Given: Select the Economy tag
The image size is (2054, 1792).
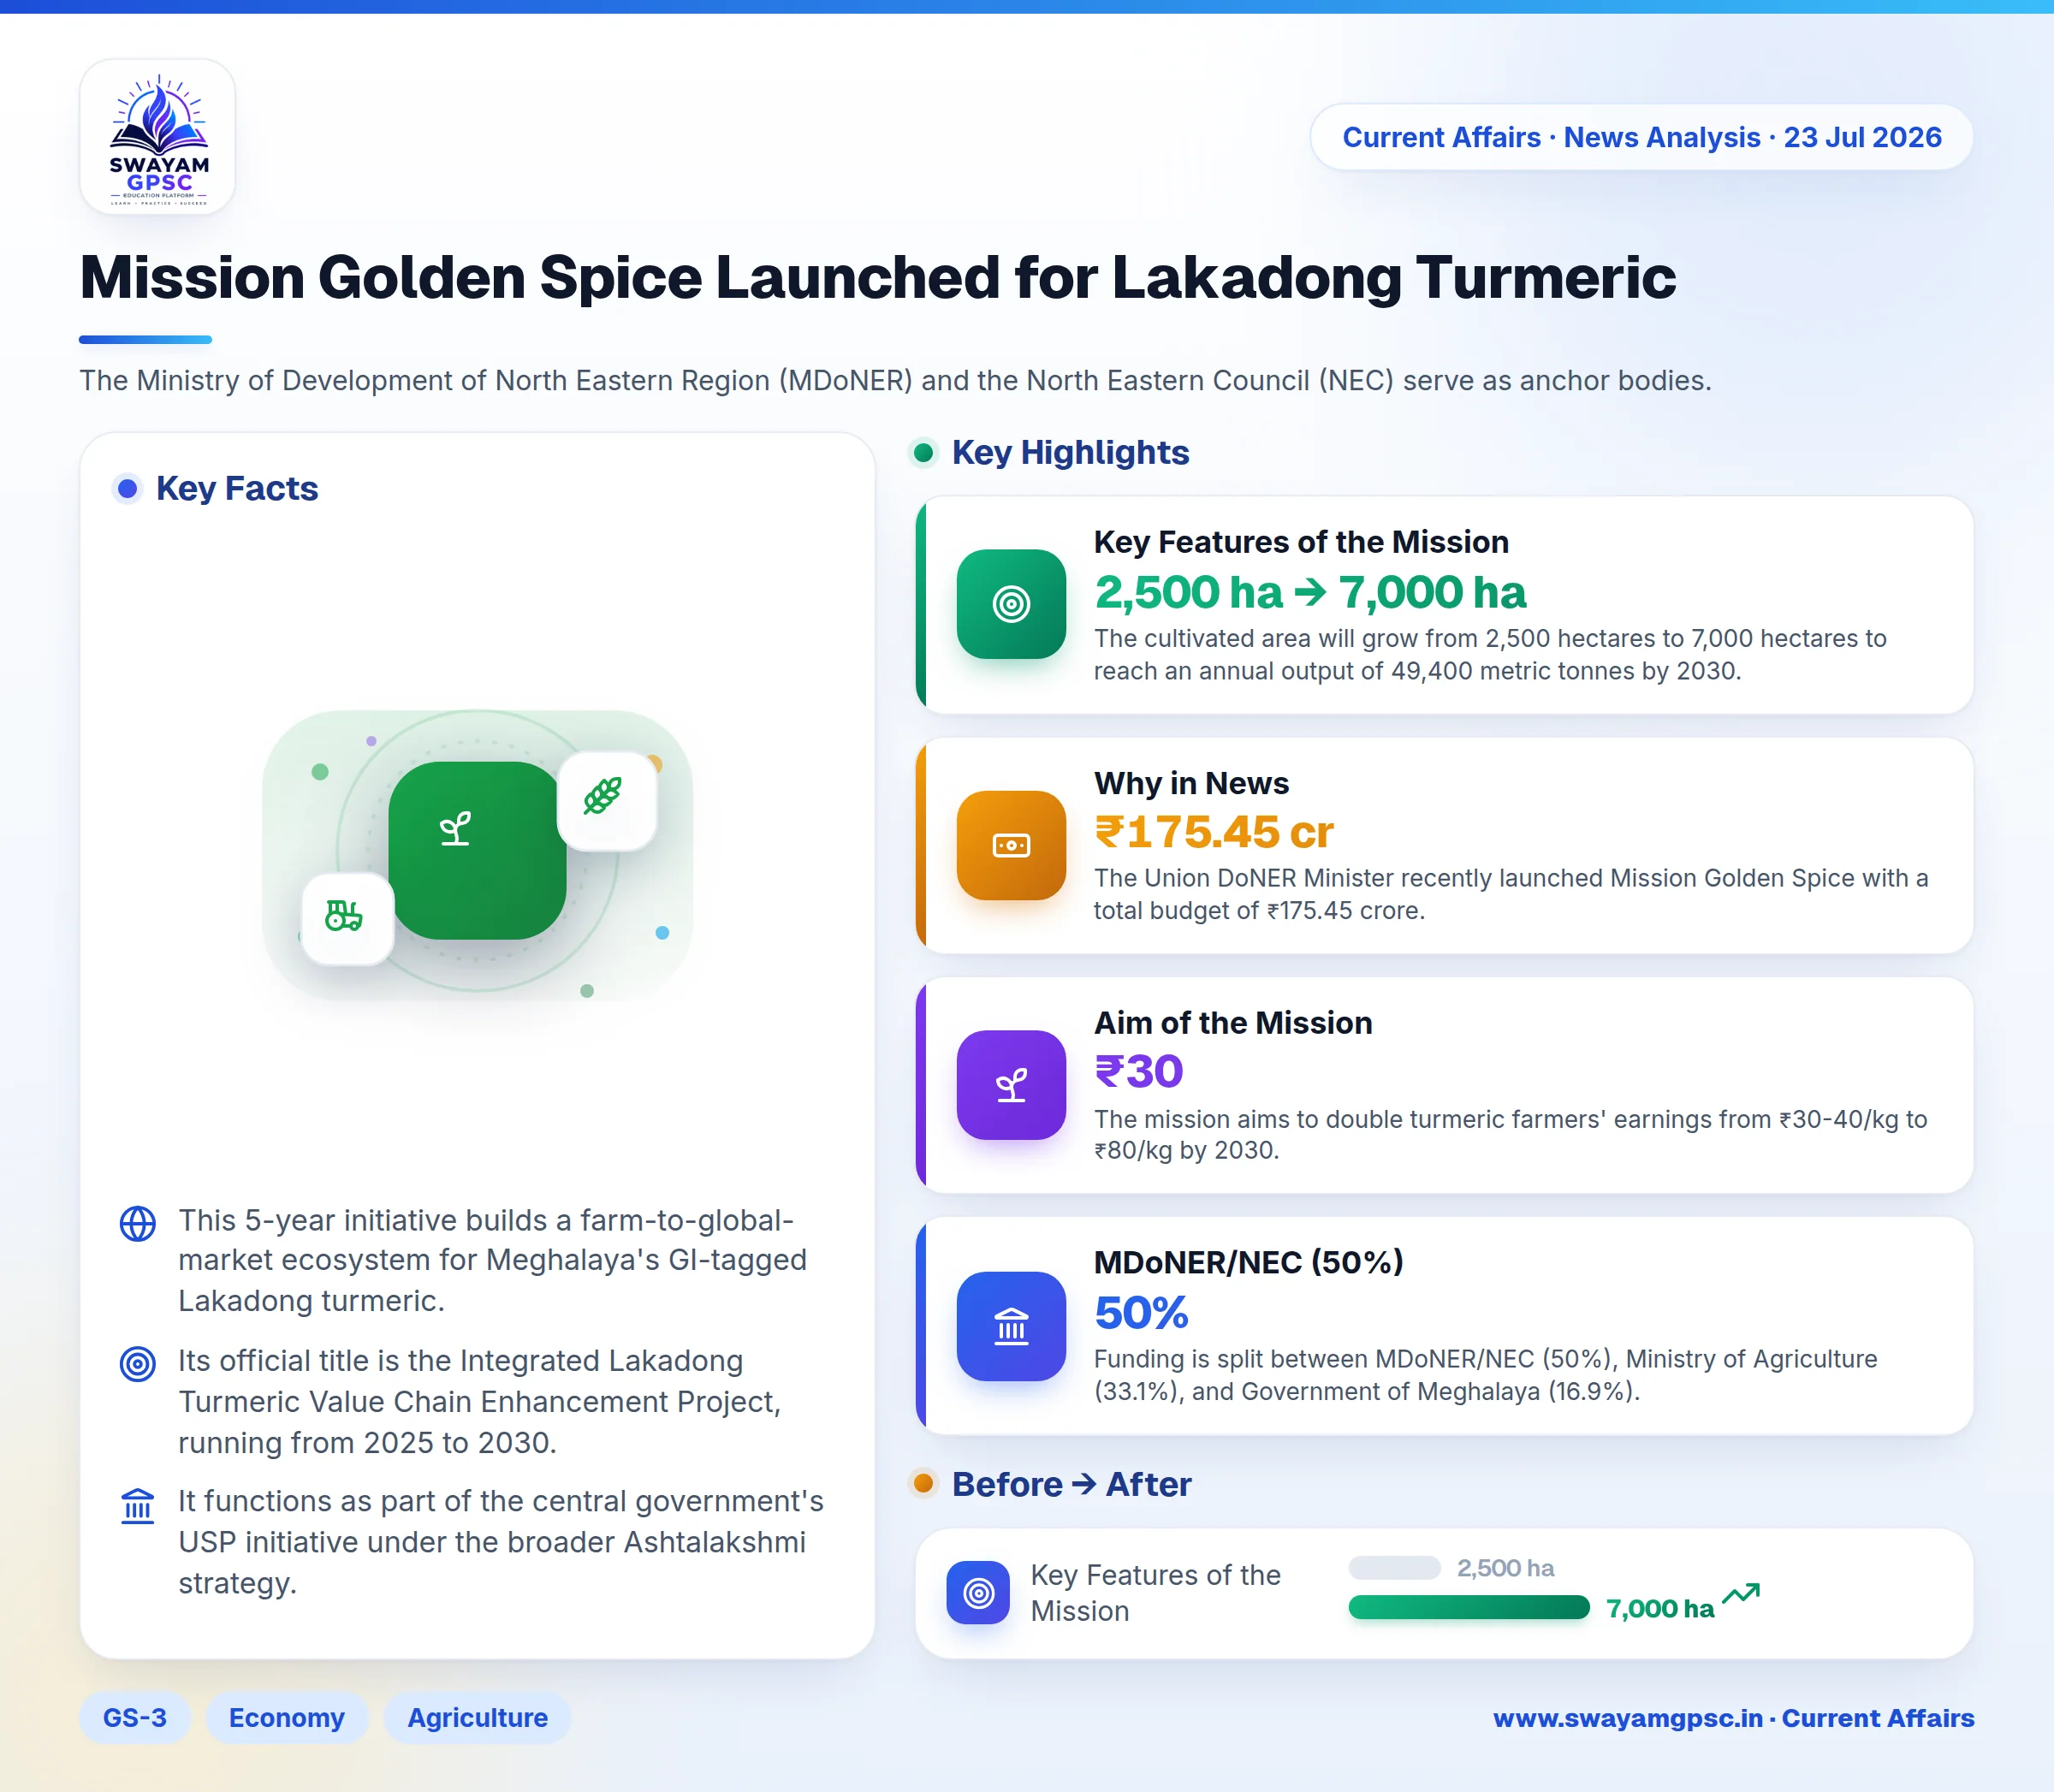Looking at the screenshot, I should pos(287,1718).
